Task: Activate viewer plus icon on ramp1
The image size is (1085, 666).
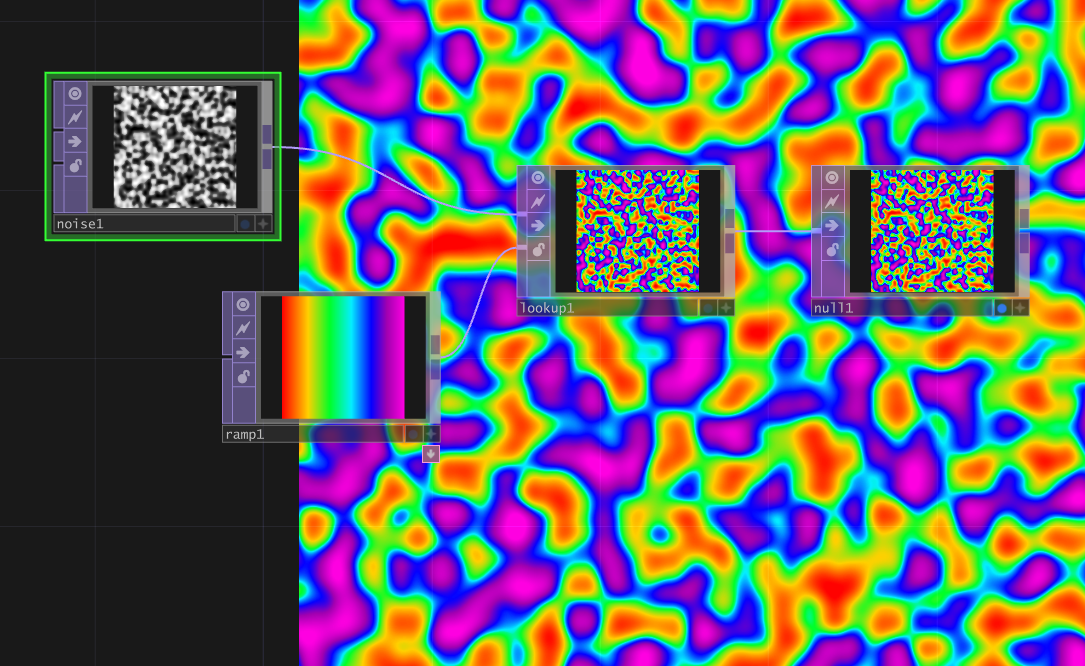Action: tap(431, 434)
